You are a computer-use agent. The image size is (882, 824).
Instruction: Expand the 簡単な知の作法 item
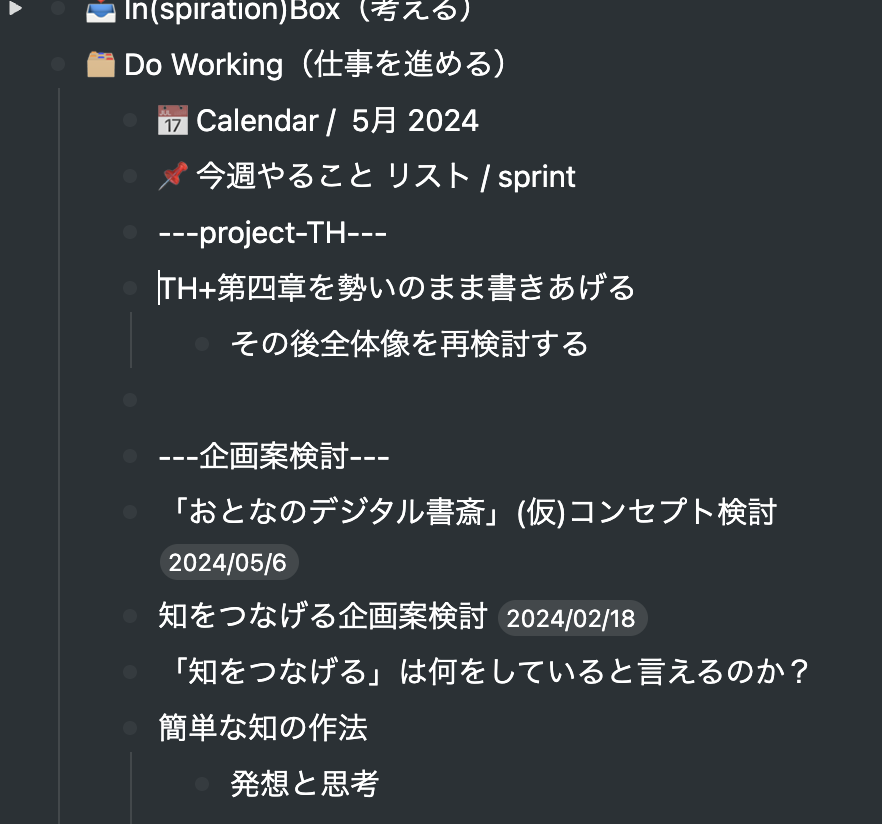coord(130,728)
